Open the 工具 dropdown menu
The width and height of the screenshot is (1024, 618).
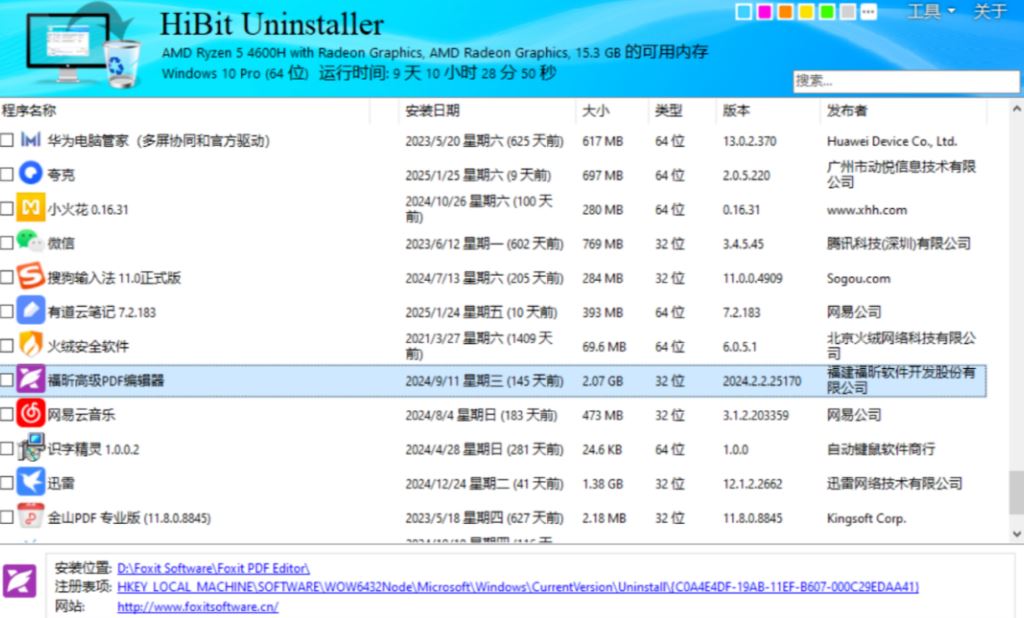point(930,12)
